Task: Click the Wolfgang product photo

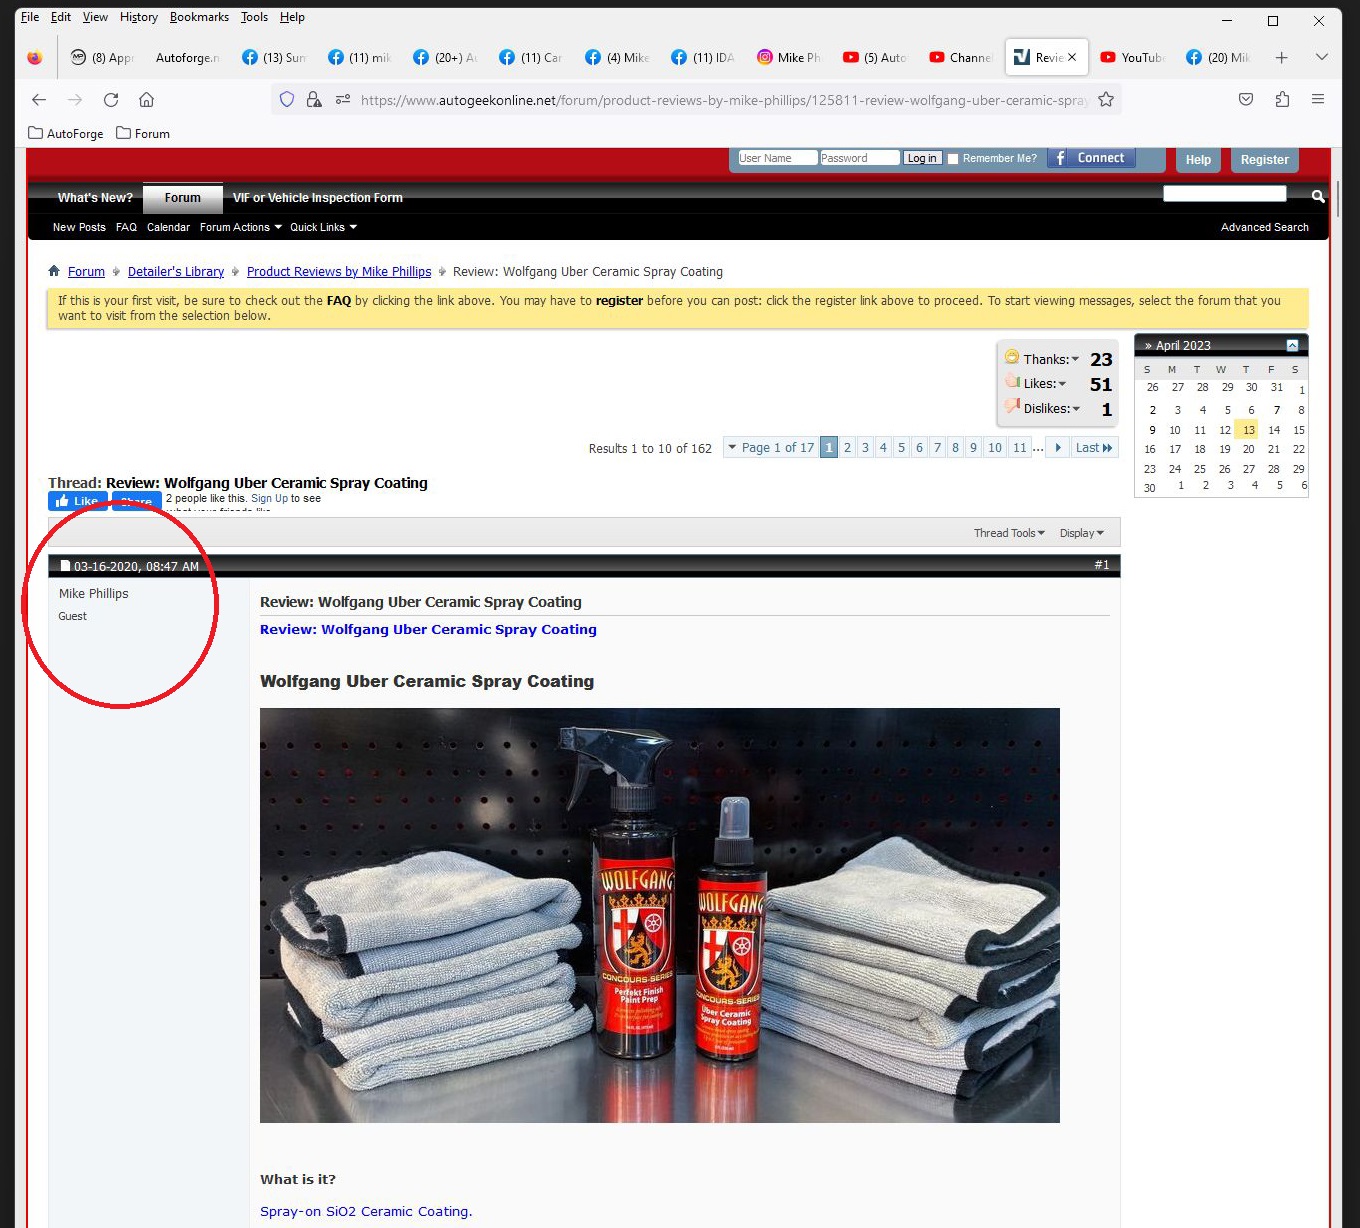Action: click(659, 915)
